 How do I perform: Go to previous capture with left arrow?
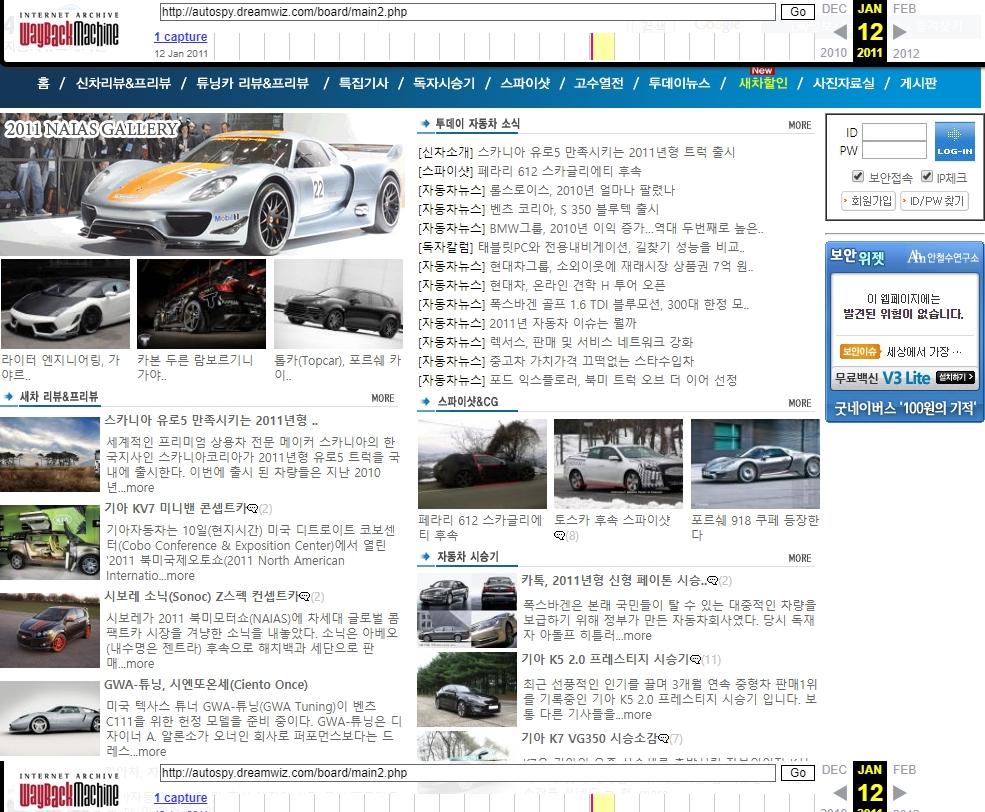point(840,32)
